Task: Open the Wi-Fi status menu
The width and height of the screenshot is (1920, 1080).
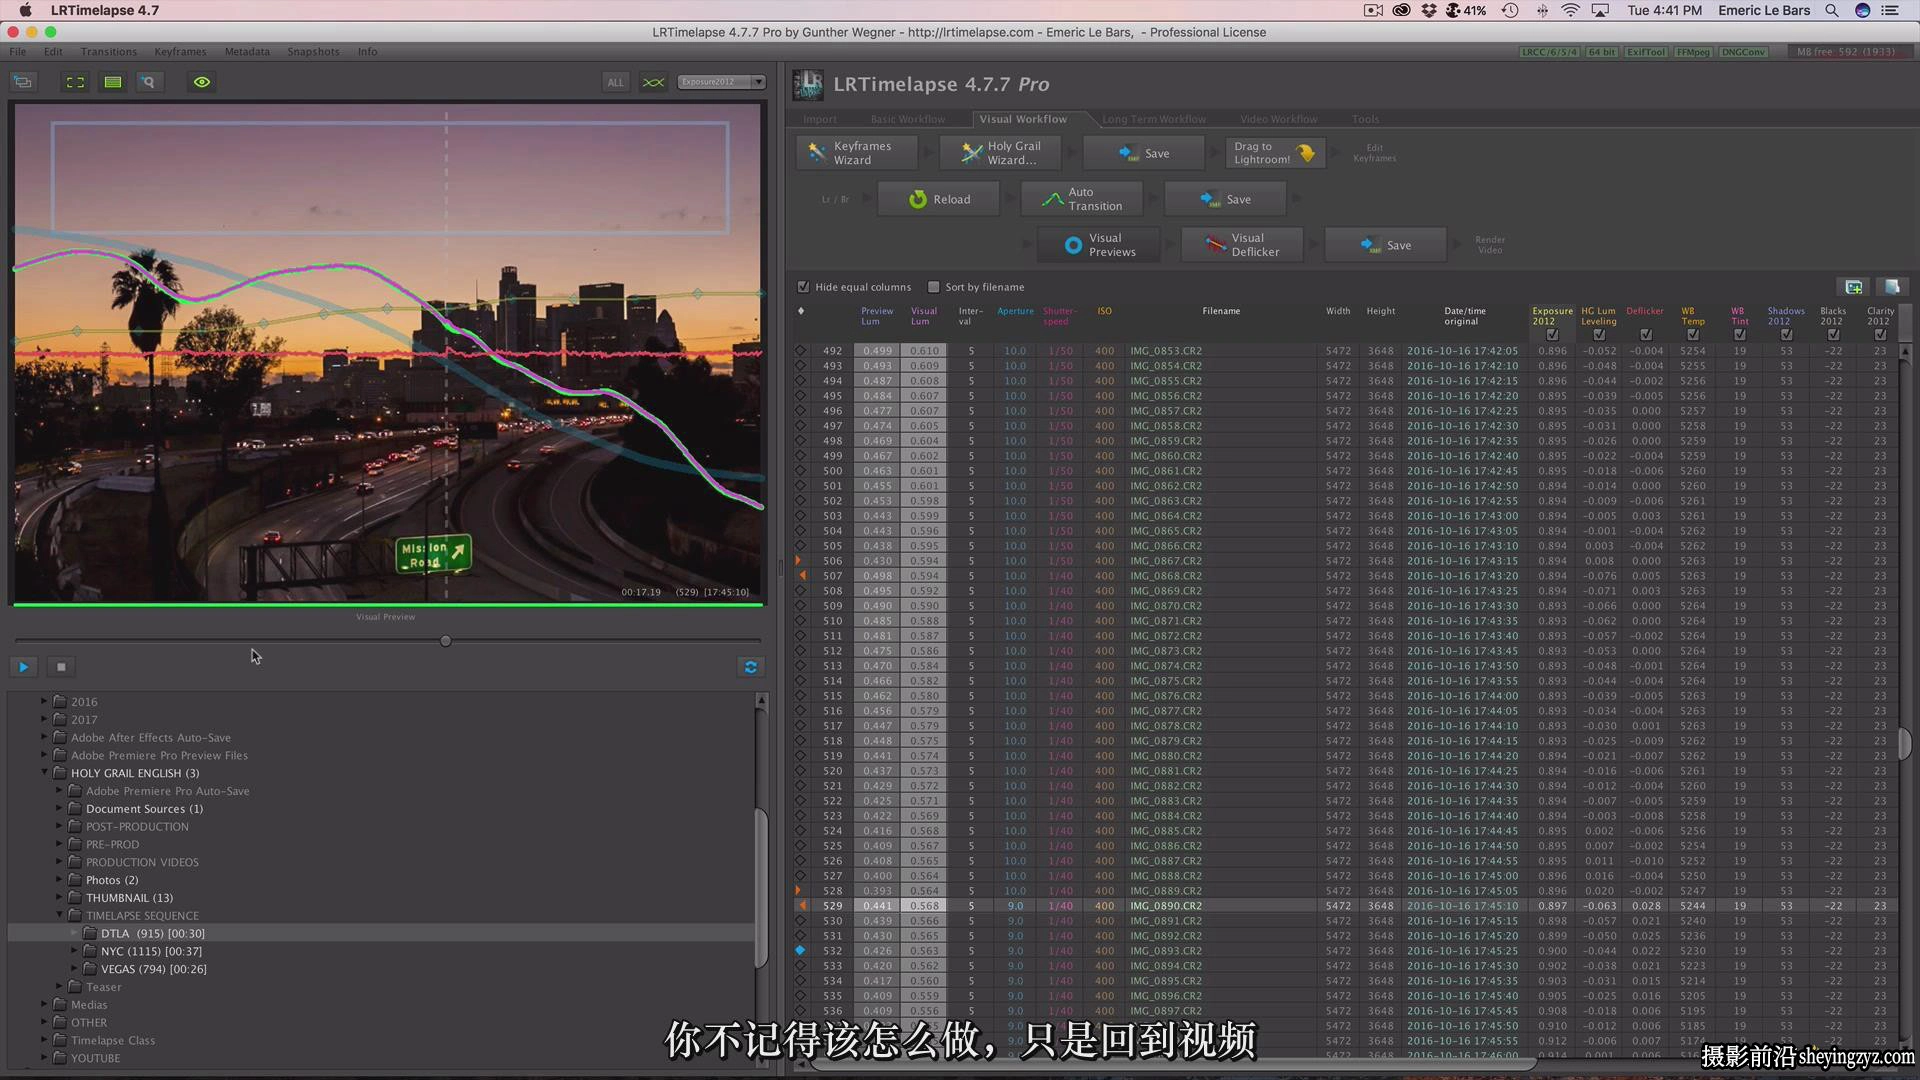Action: coord(1571,10)
